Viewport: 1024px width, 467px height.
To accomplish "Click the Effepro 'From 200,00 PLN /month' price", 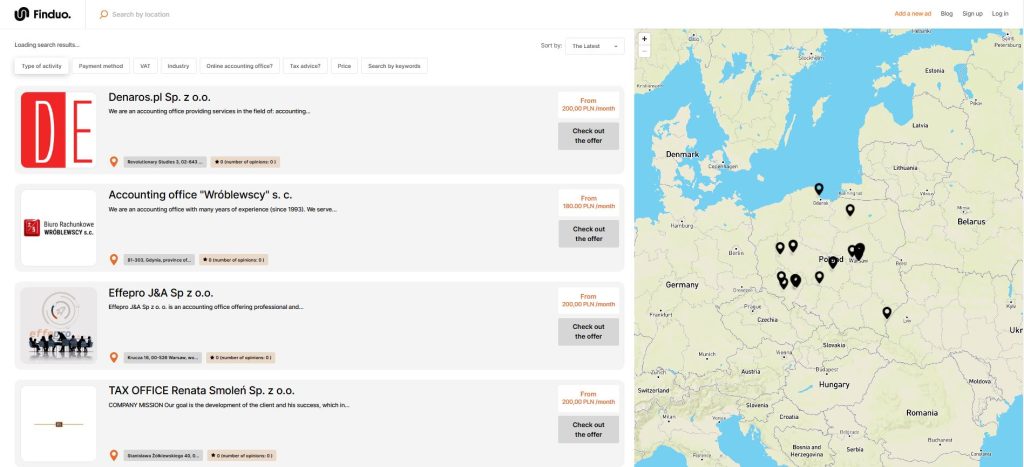I will [x=588, y=300].
